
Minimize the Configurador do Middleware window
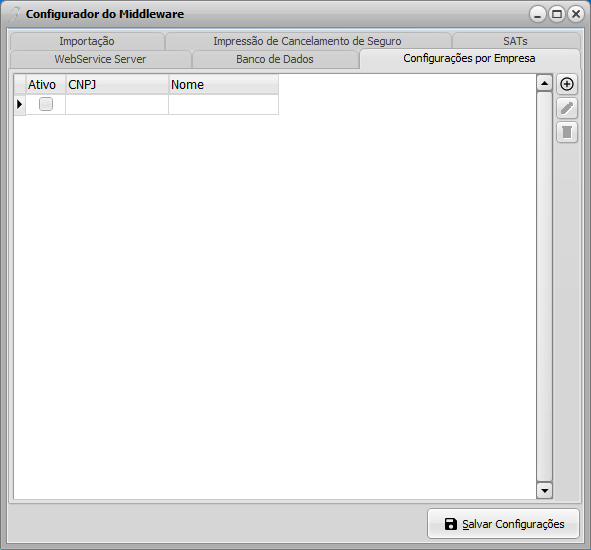(537, 14)
